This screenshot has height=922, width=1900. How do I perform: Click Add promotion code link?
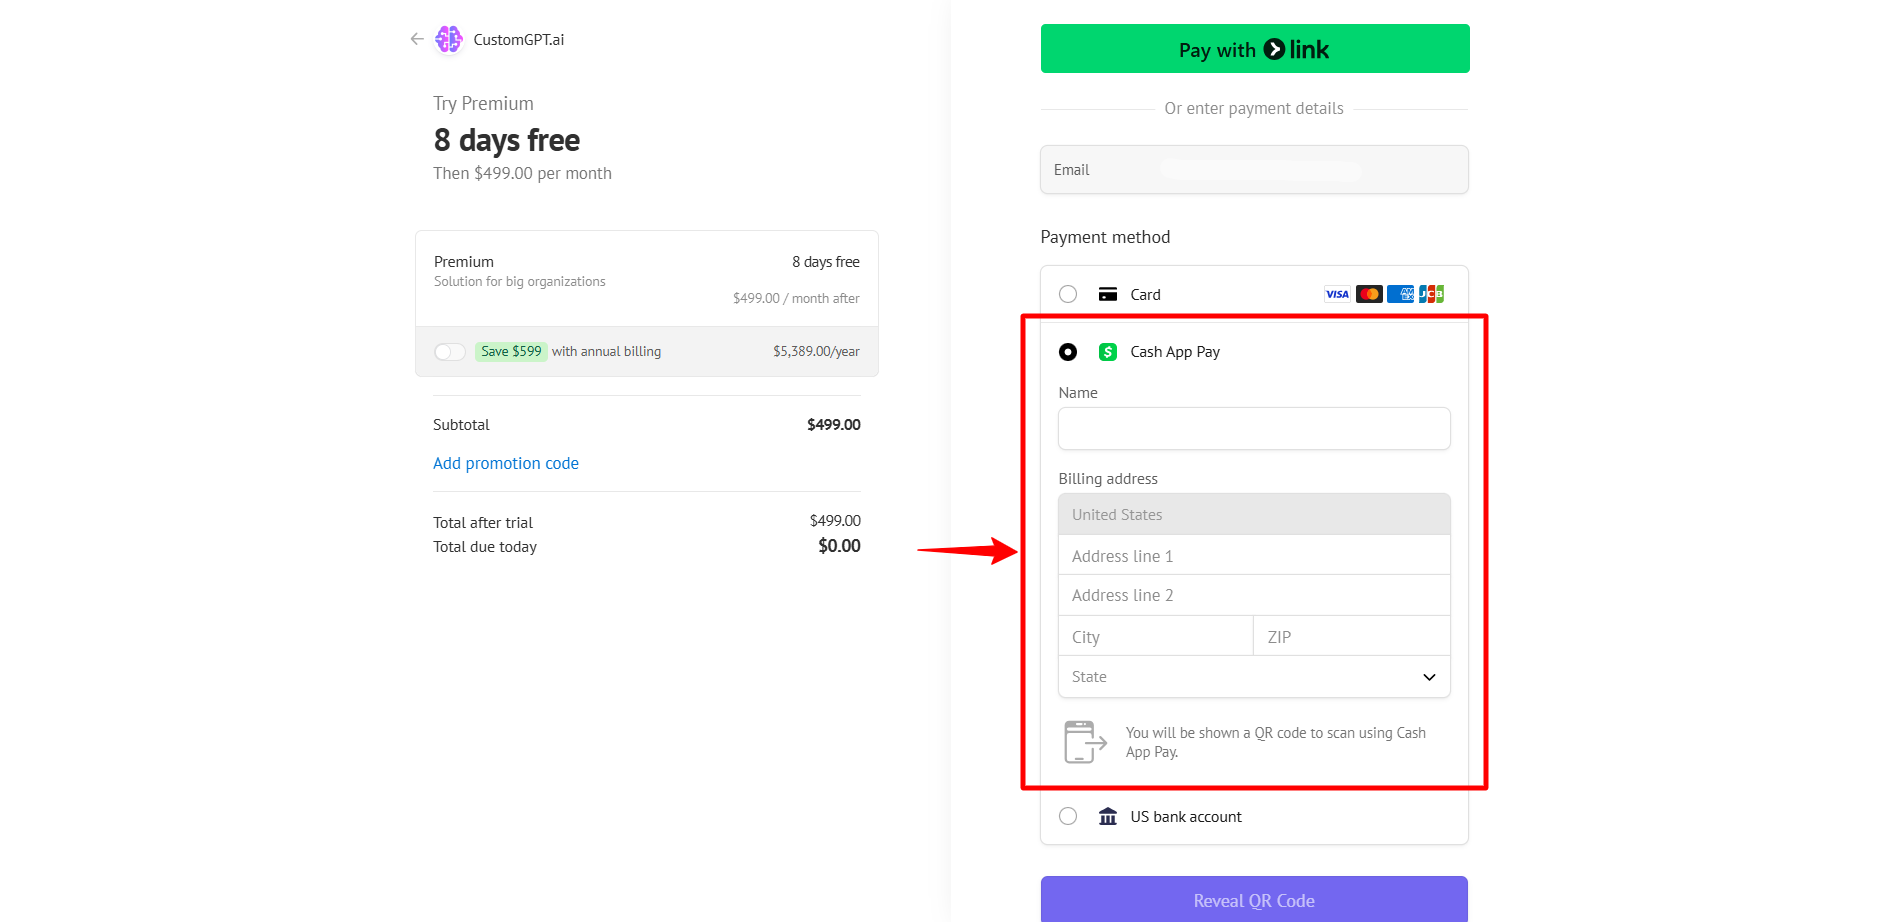[x=506, y=463]
